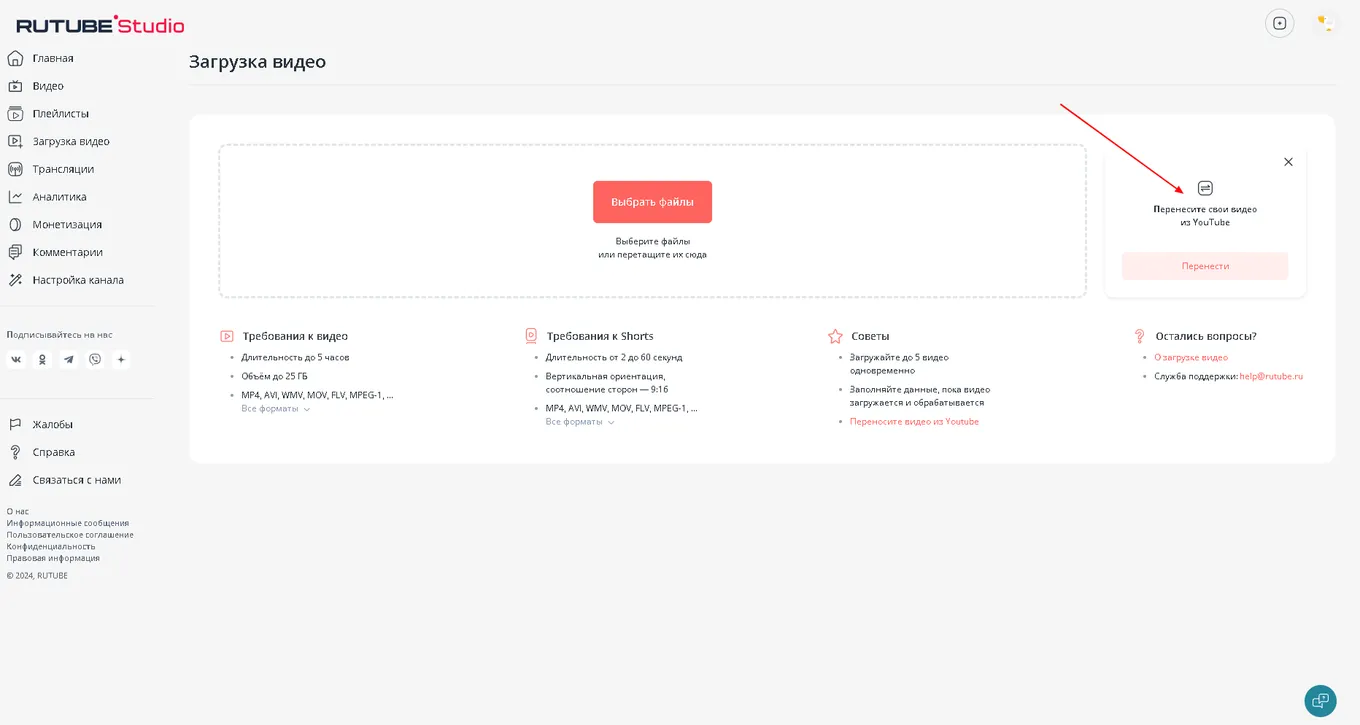Viewport: 1360px width, 725px height.
Task: Open Настройка канала in the sidebar
Action: (x=77, y=280)
